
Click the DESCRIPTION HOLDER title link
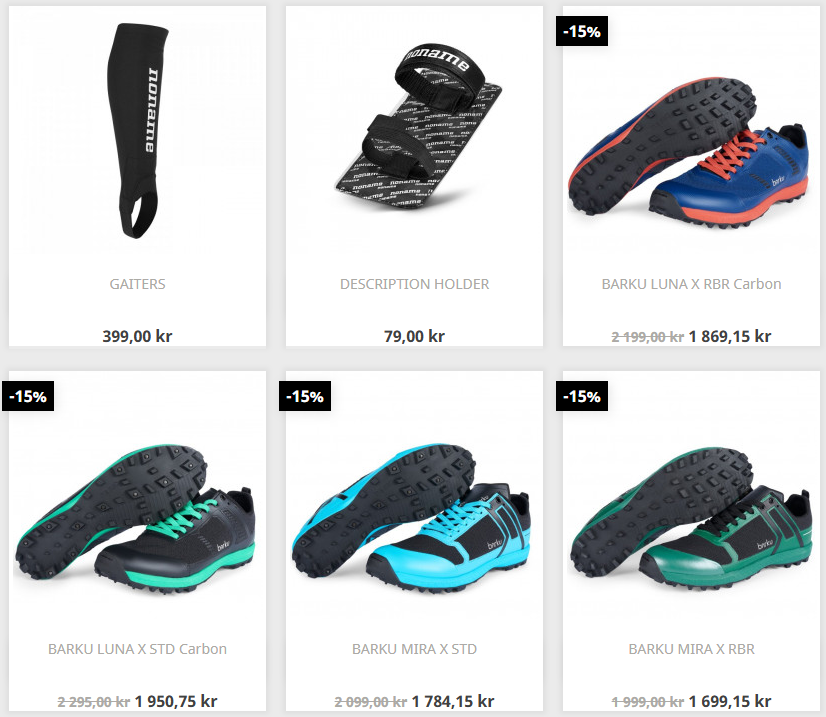tap(415, 284)
